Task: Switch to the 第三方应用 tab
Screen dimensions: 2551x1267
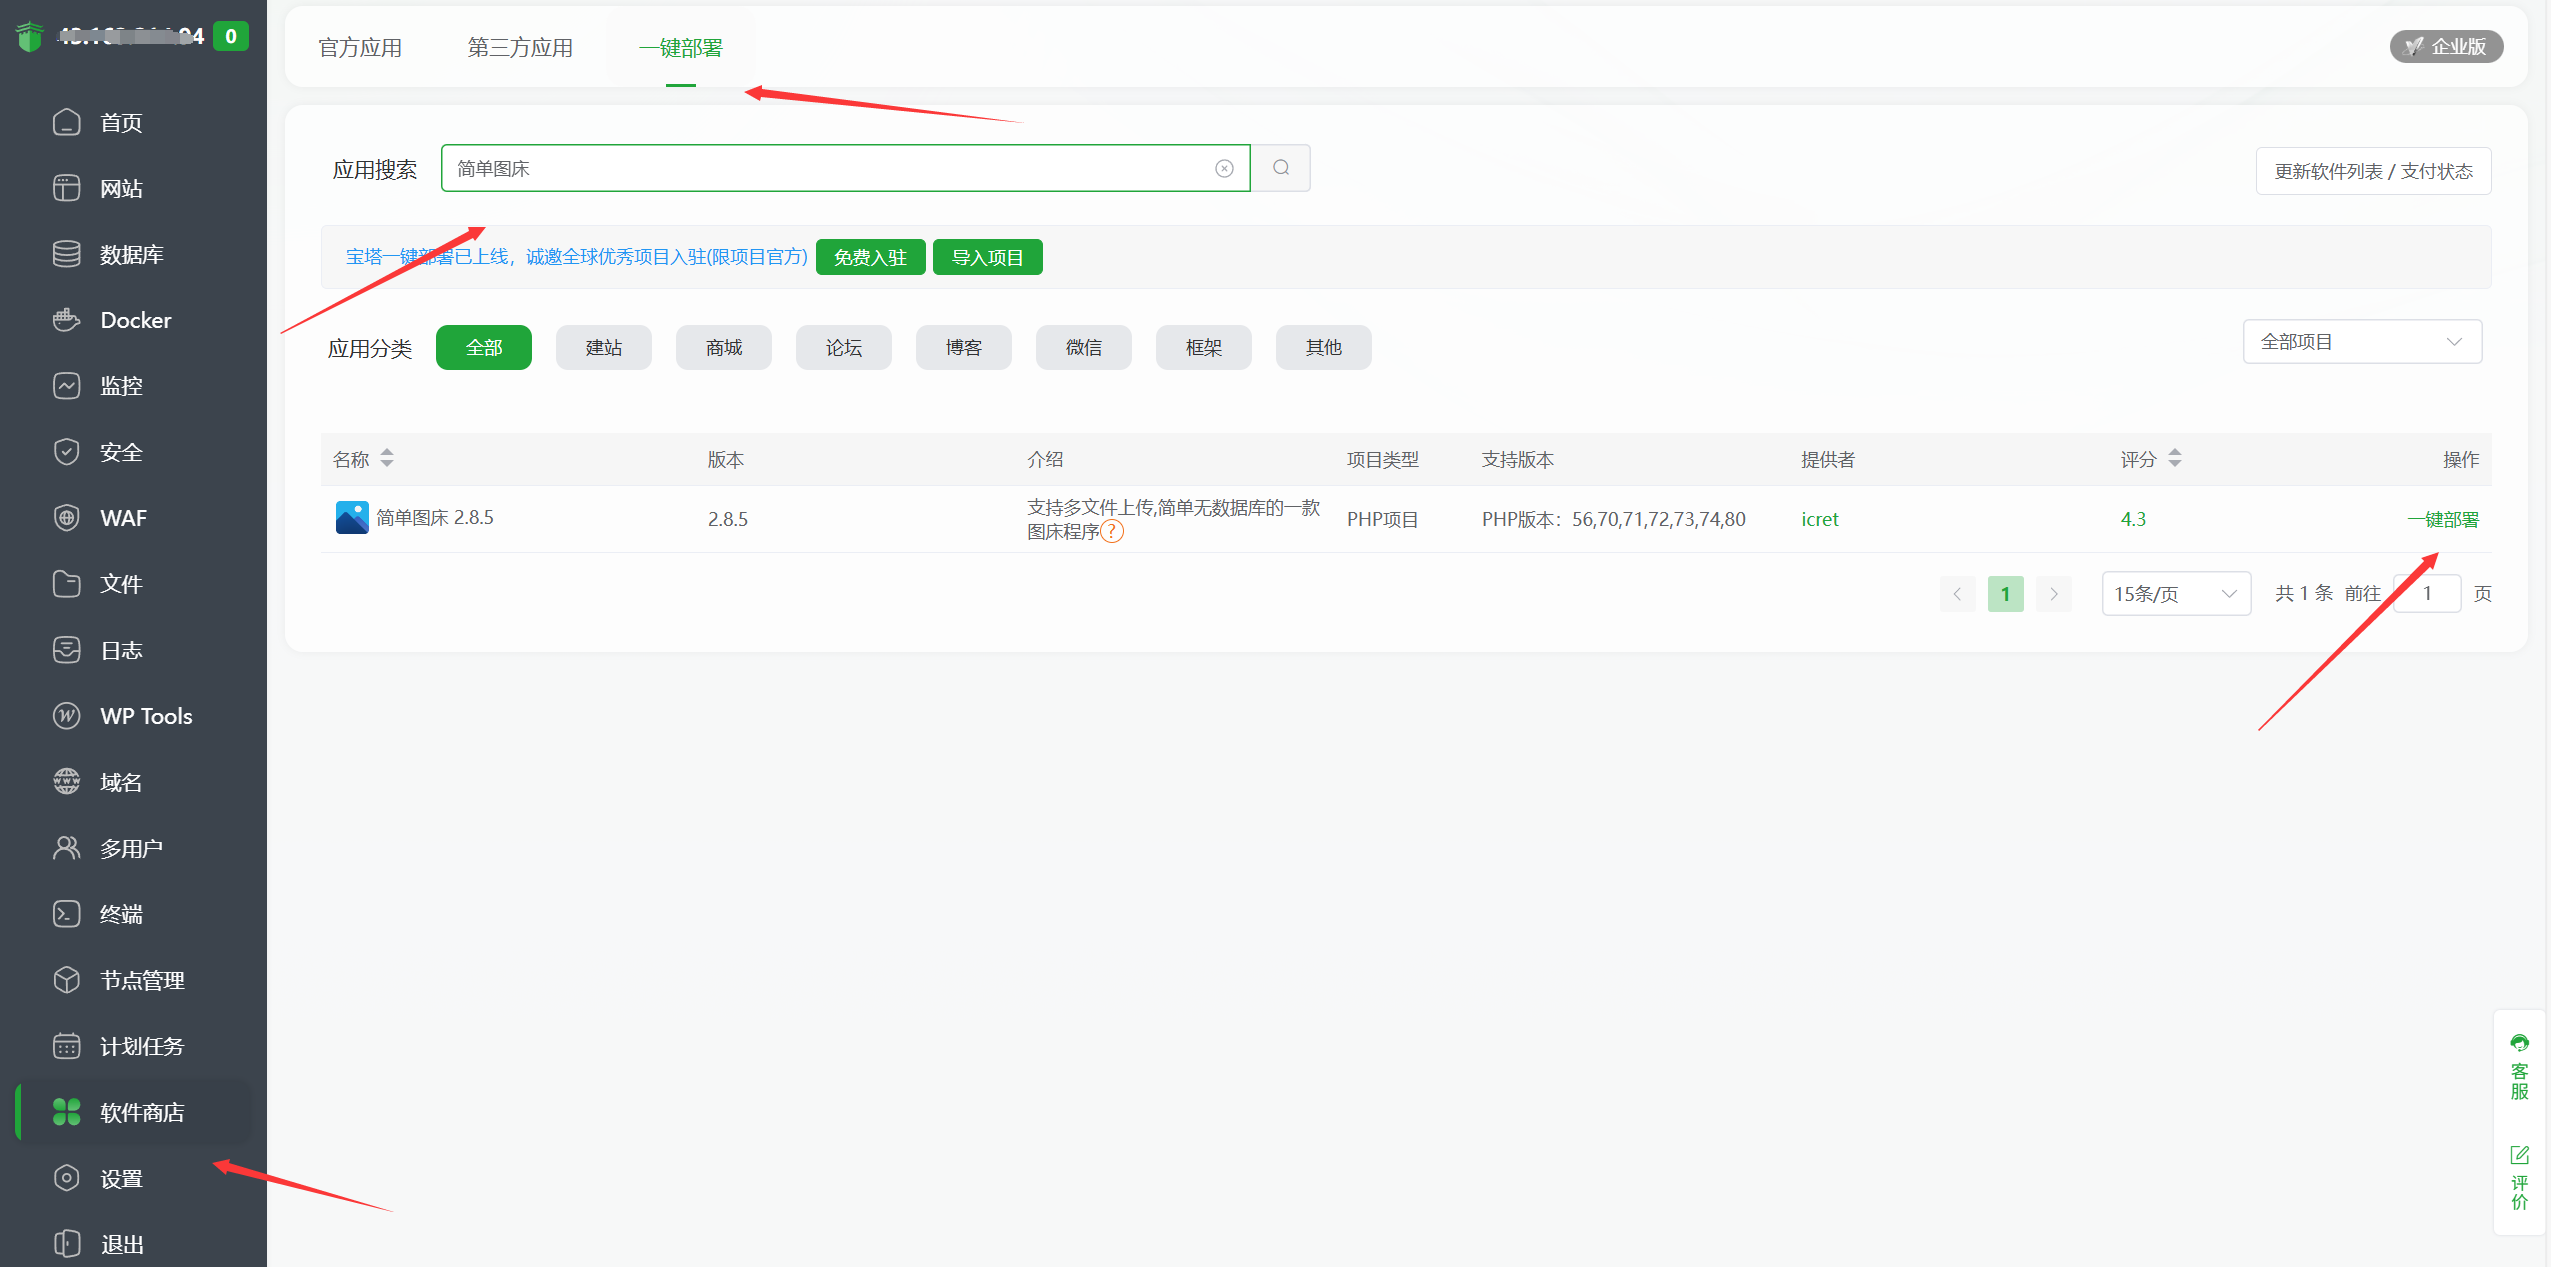Action: click(x=520, y=47)
